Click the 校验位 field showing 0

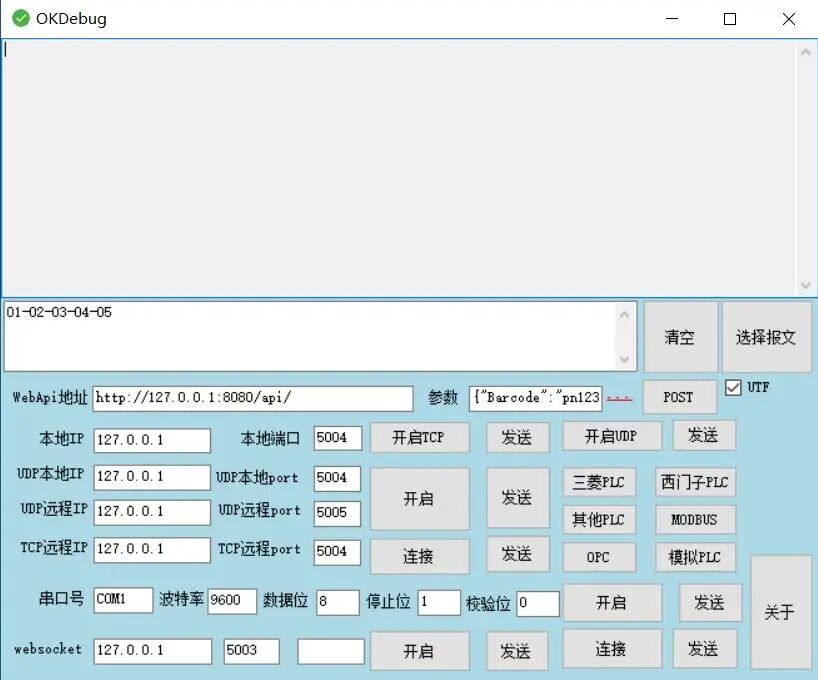pos(538,604)
